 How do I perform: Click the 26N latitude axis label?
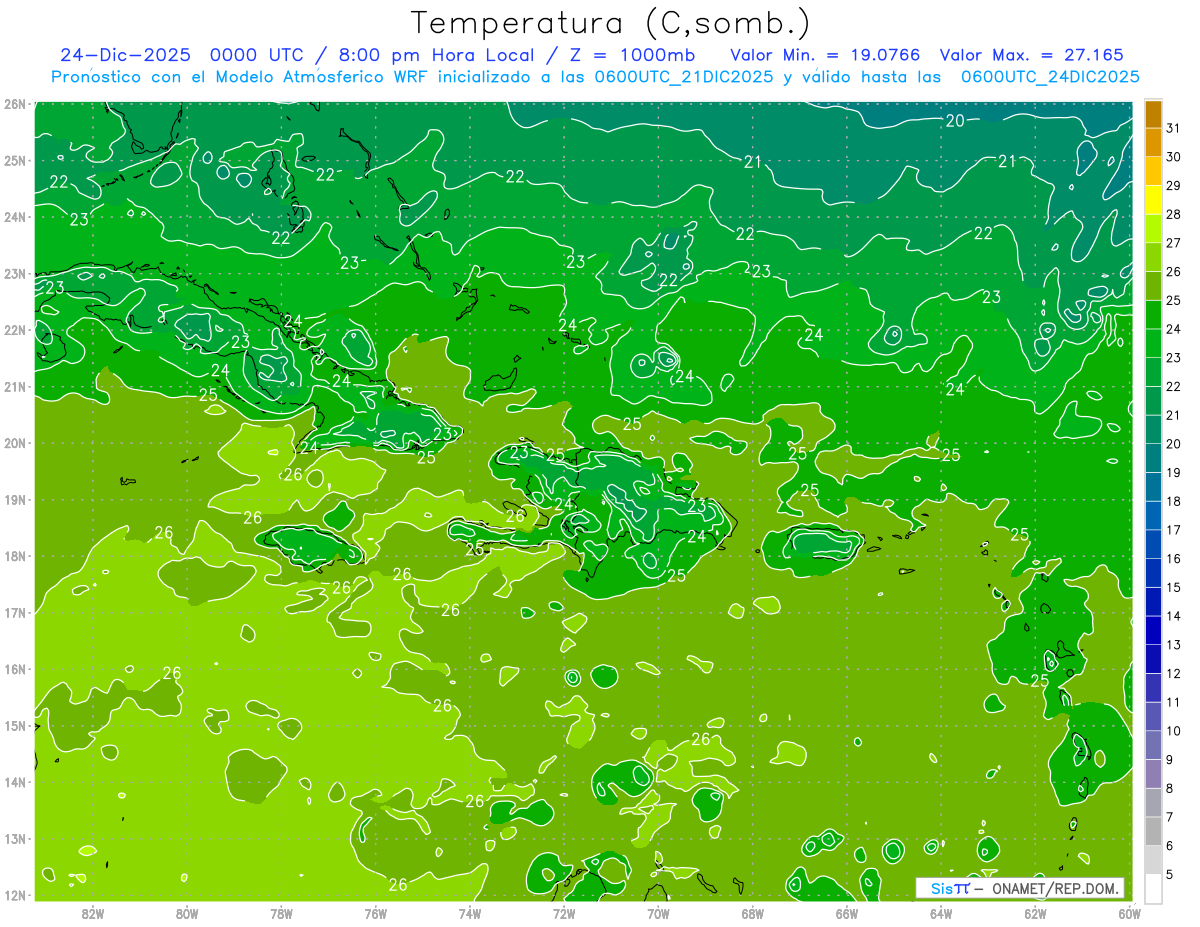[15, 104]
